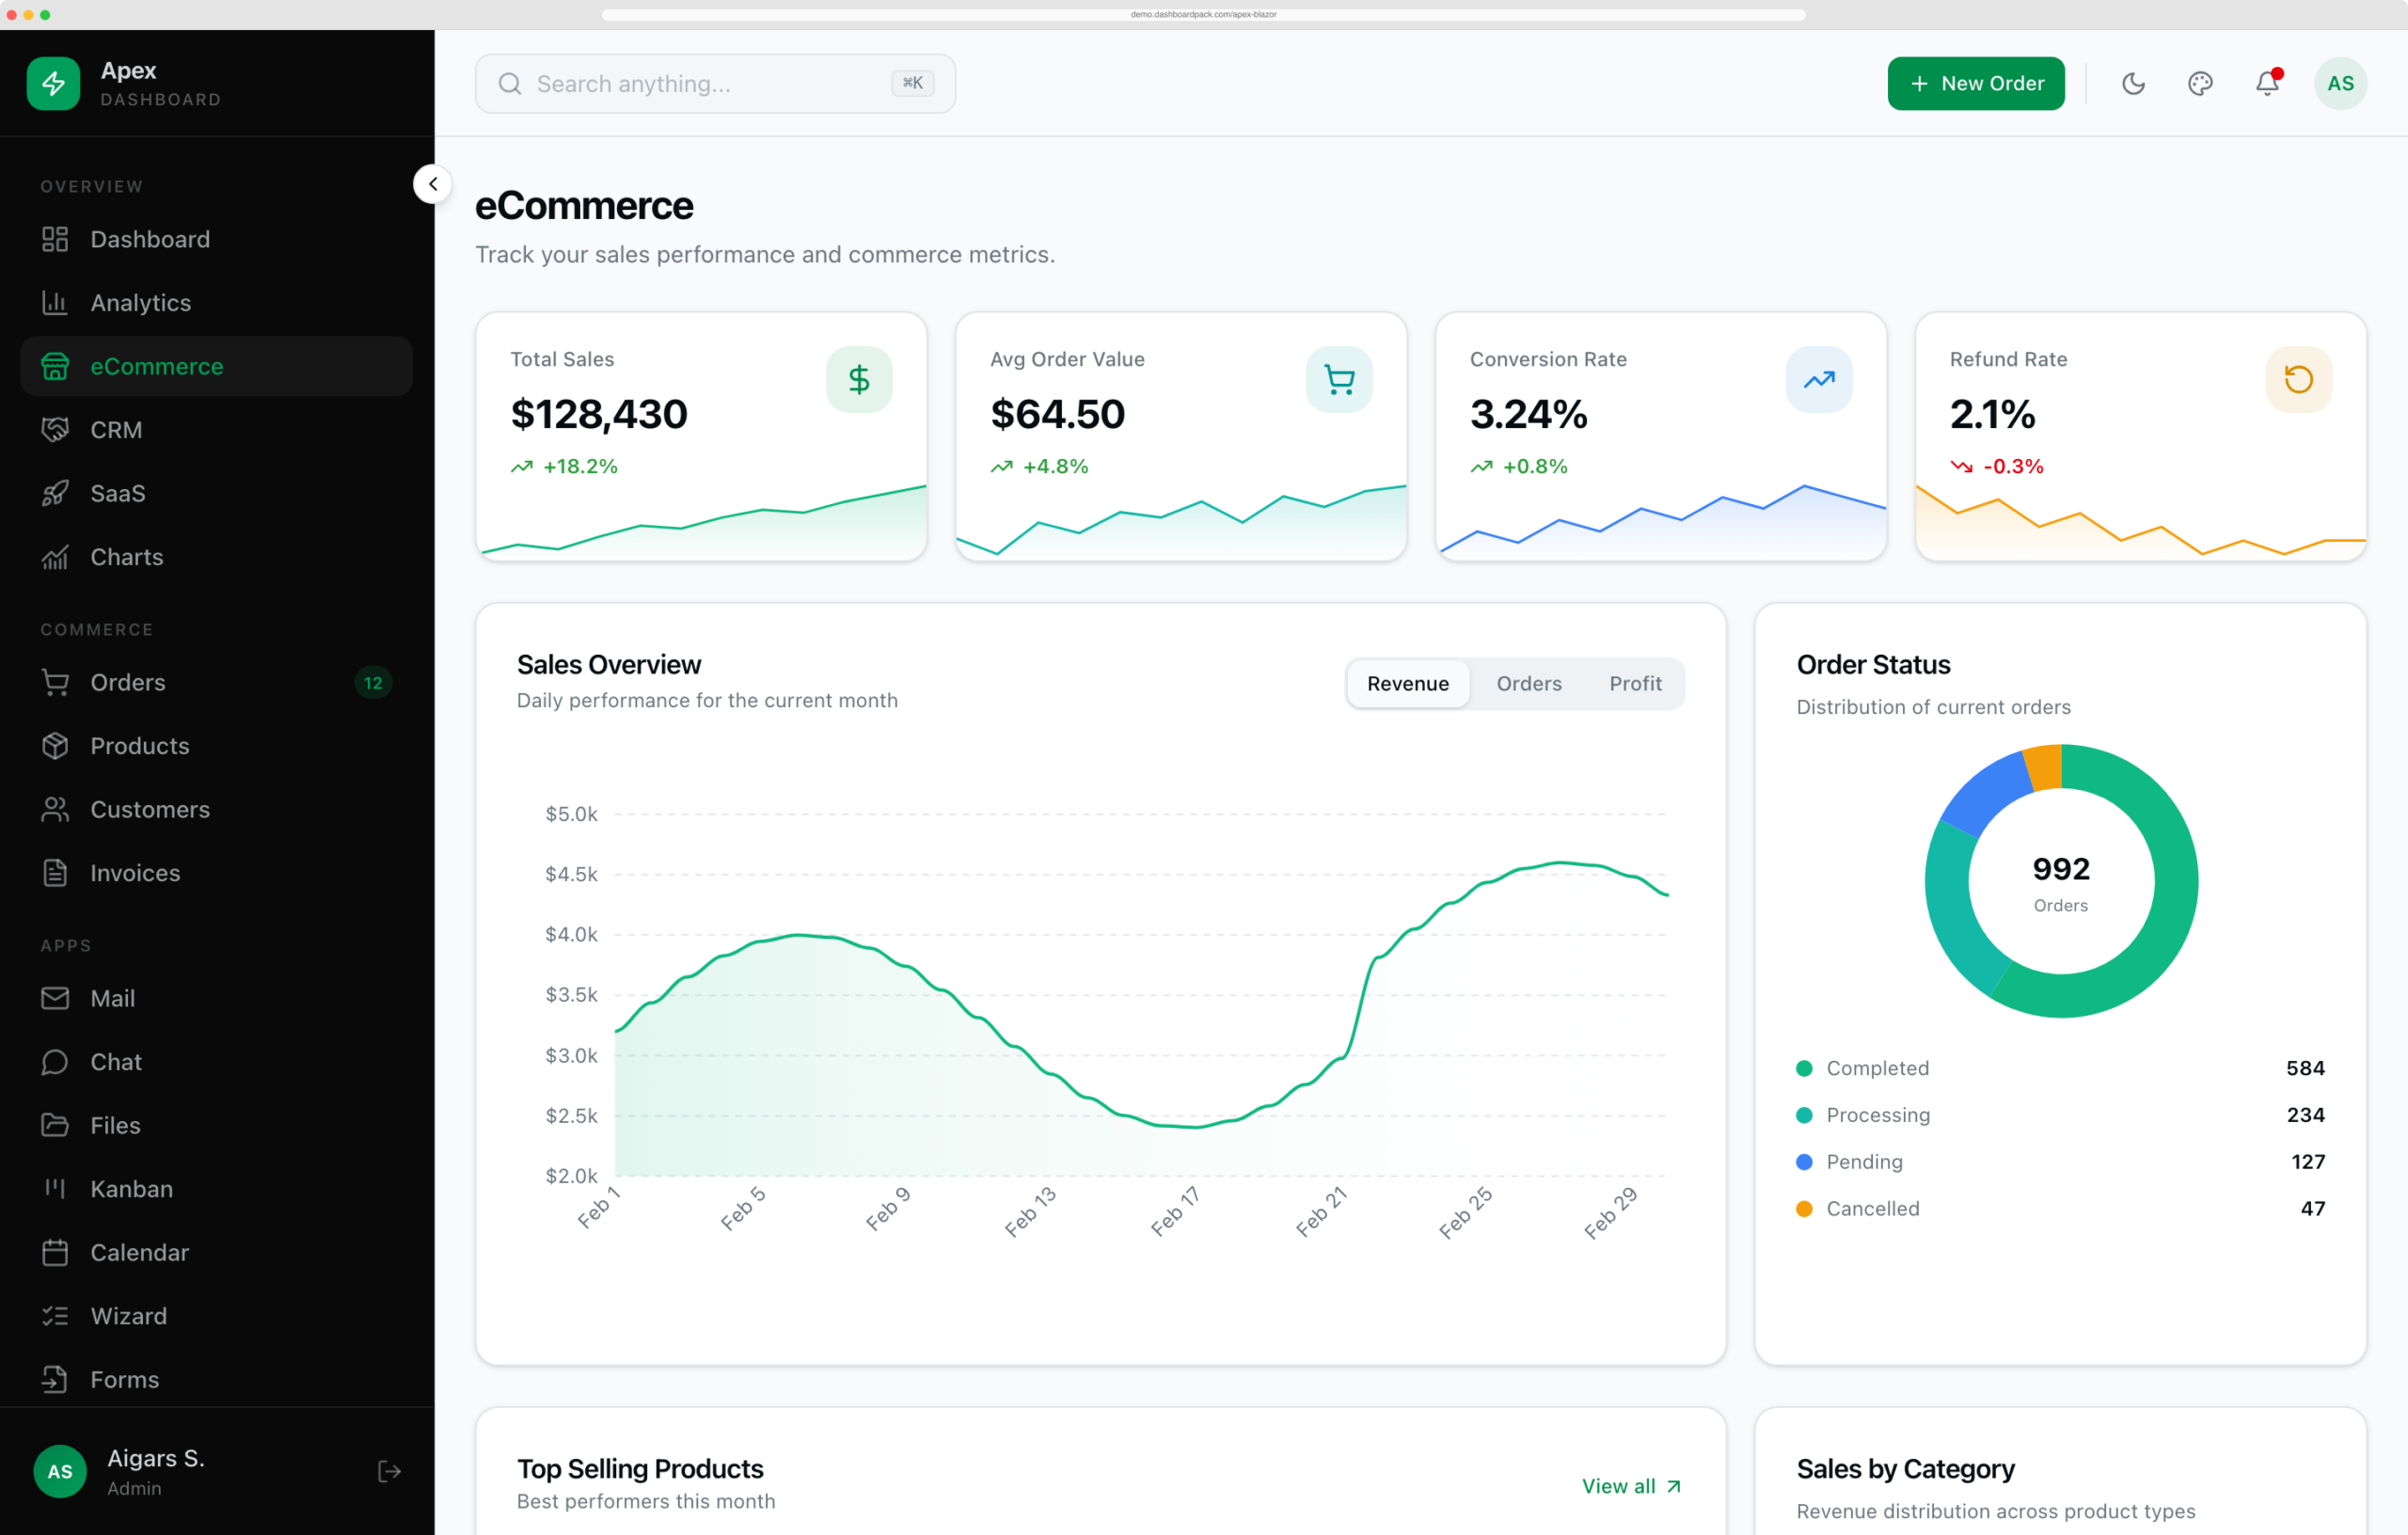The image size is (2408, 1535).
Task: Follow the View all link
Action: (x=1631, y=1486)
